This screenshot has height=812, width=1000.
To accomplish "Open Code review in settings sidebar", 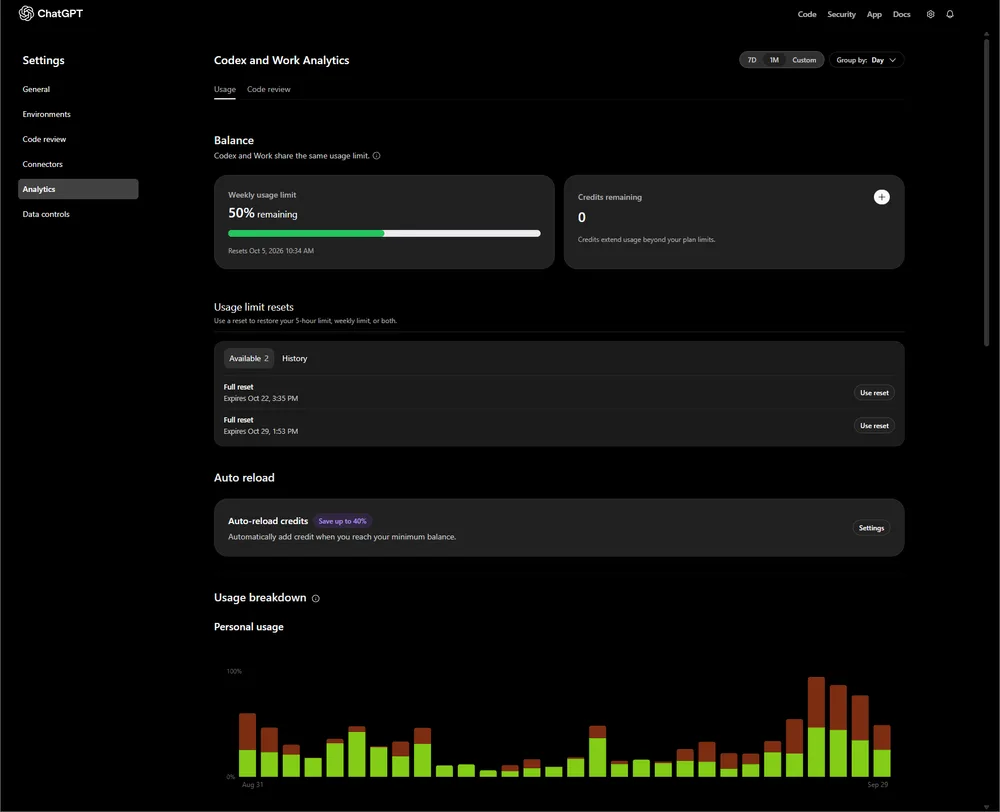I will click(x=44, y=139).
